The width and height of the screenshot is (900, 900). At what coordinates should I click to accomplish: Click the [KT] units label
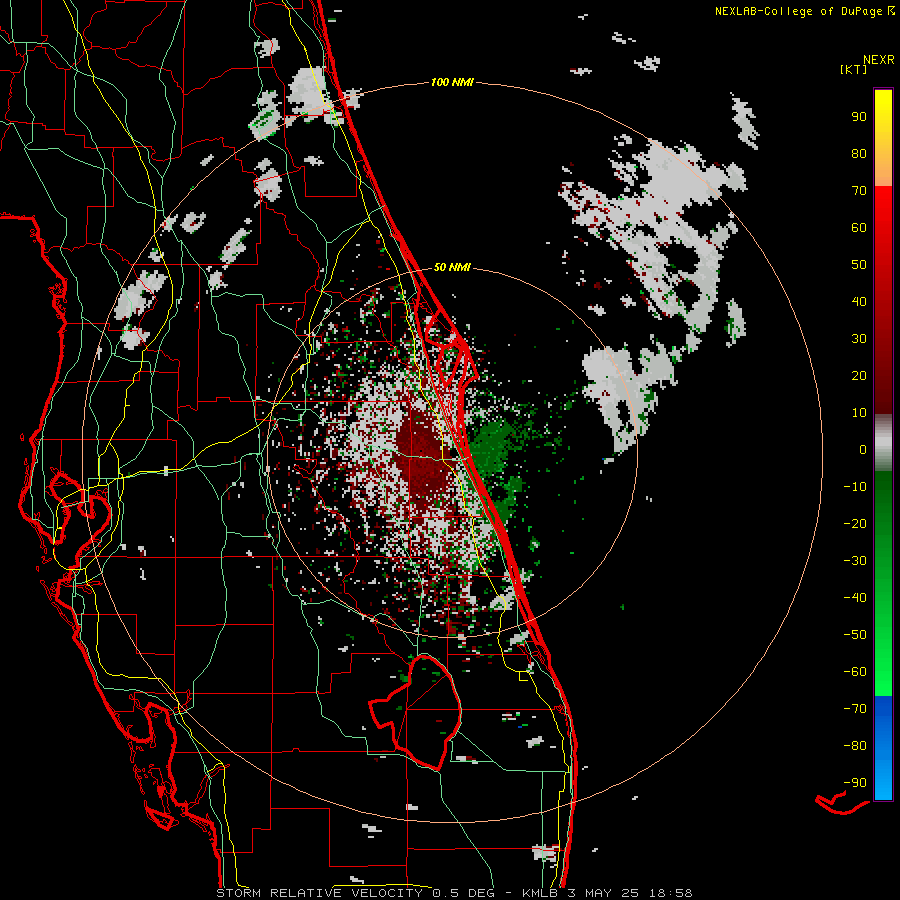(854, 69)
